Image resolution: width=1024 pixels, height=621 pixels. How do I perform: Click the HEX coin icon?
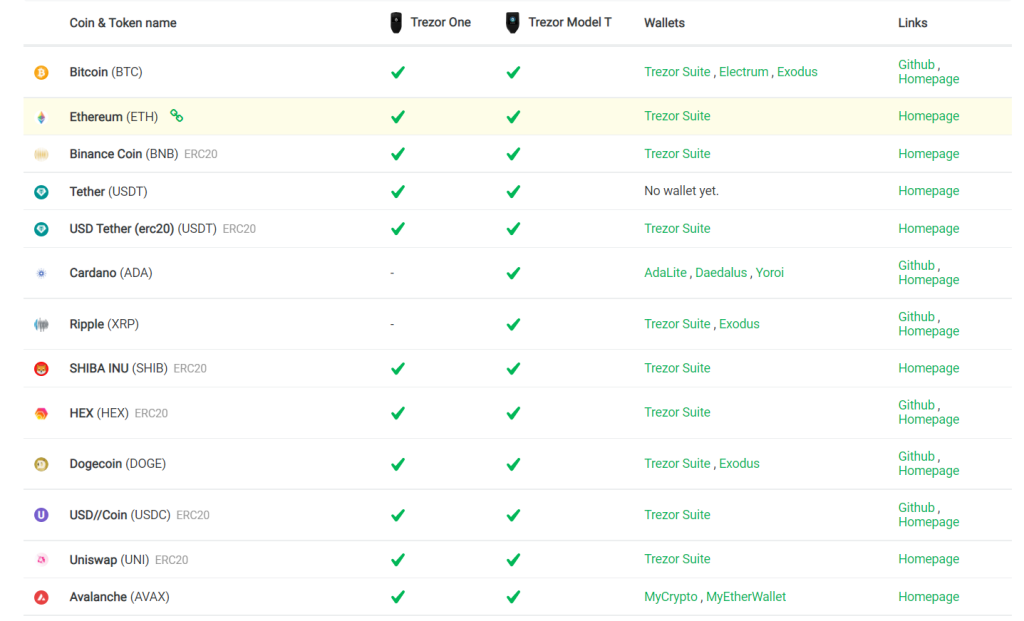[41, 413]
